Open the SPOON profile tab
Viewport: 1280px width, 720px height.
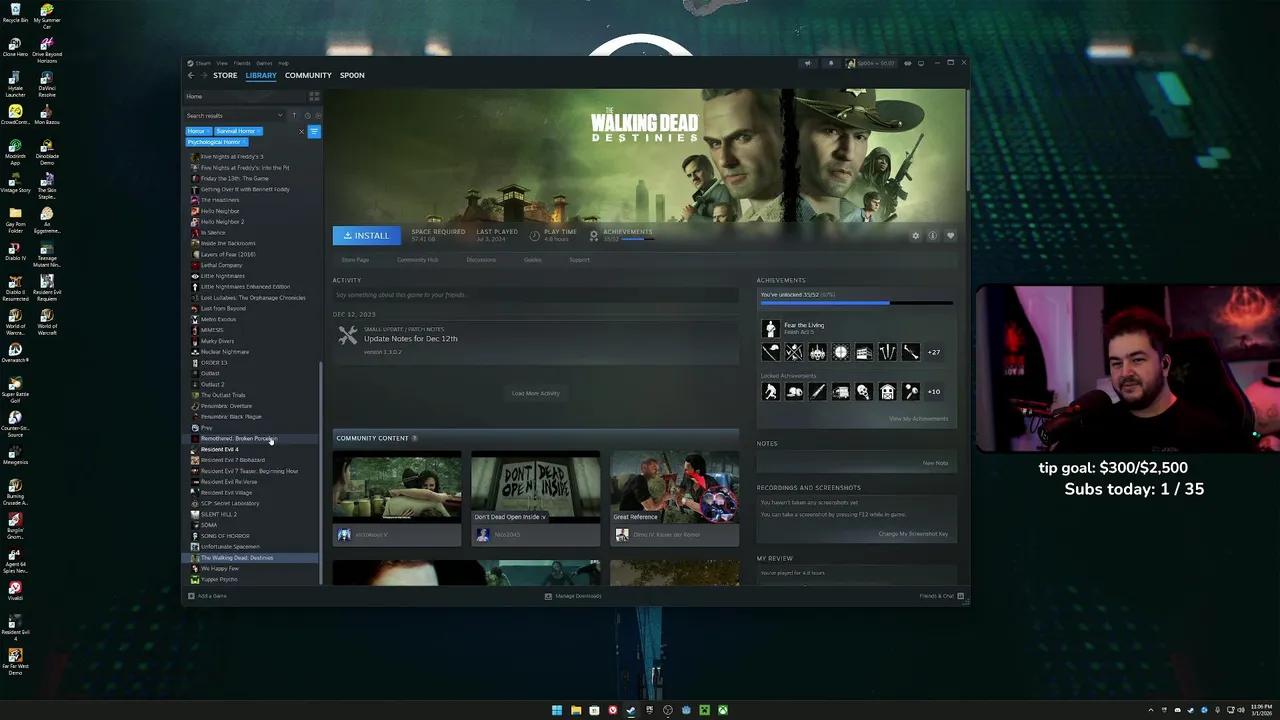tap(352, 75)
